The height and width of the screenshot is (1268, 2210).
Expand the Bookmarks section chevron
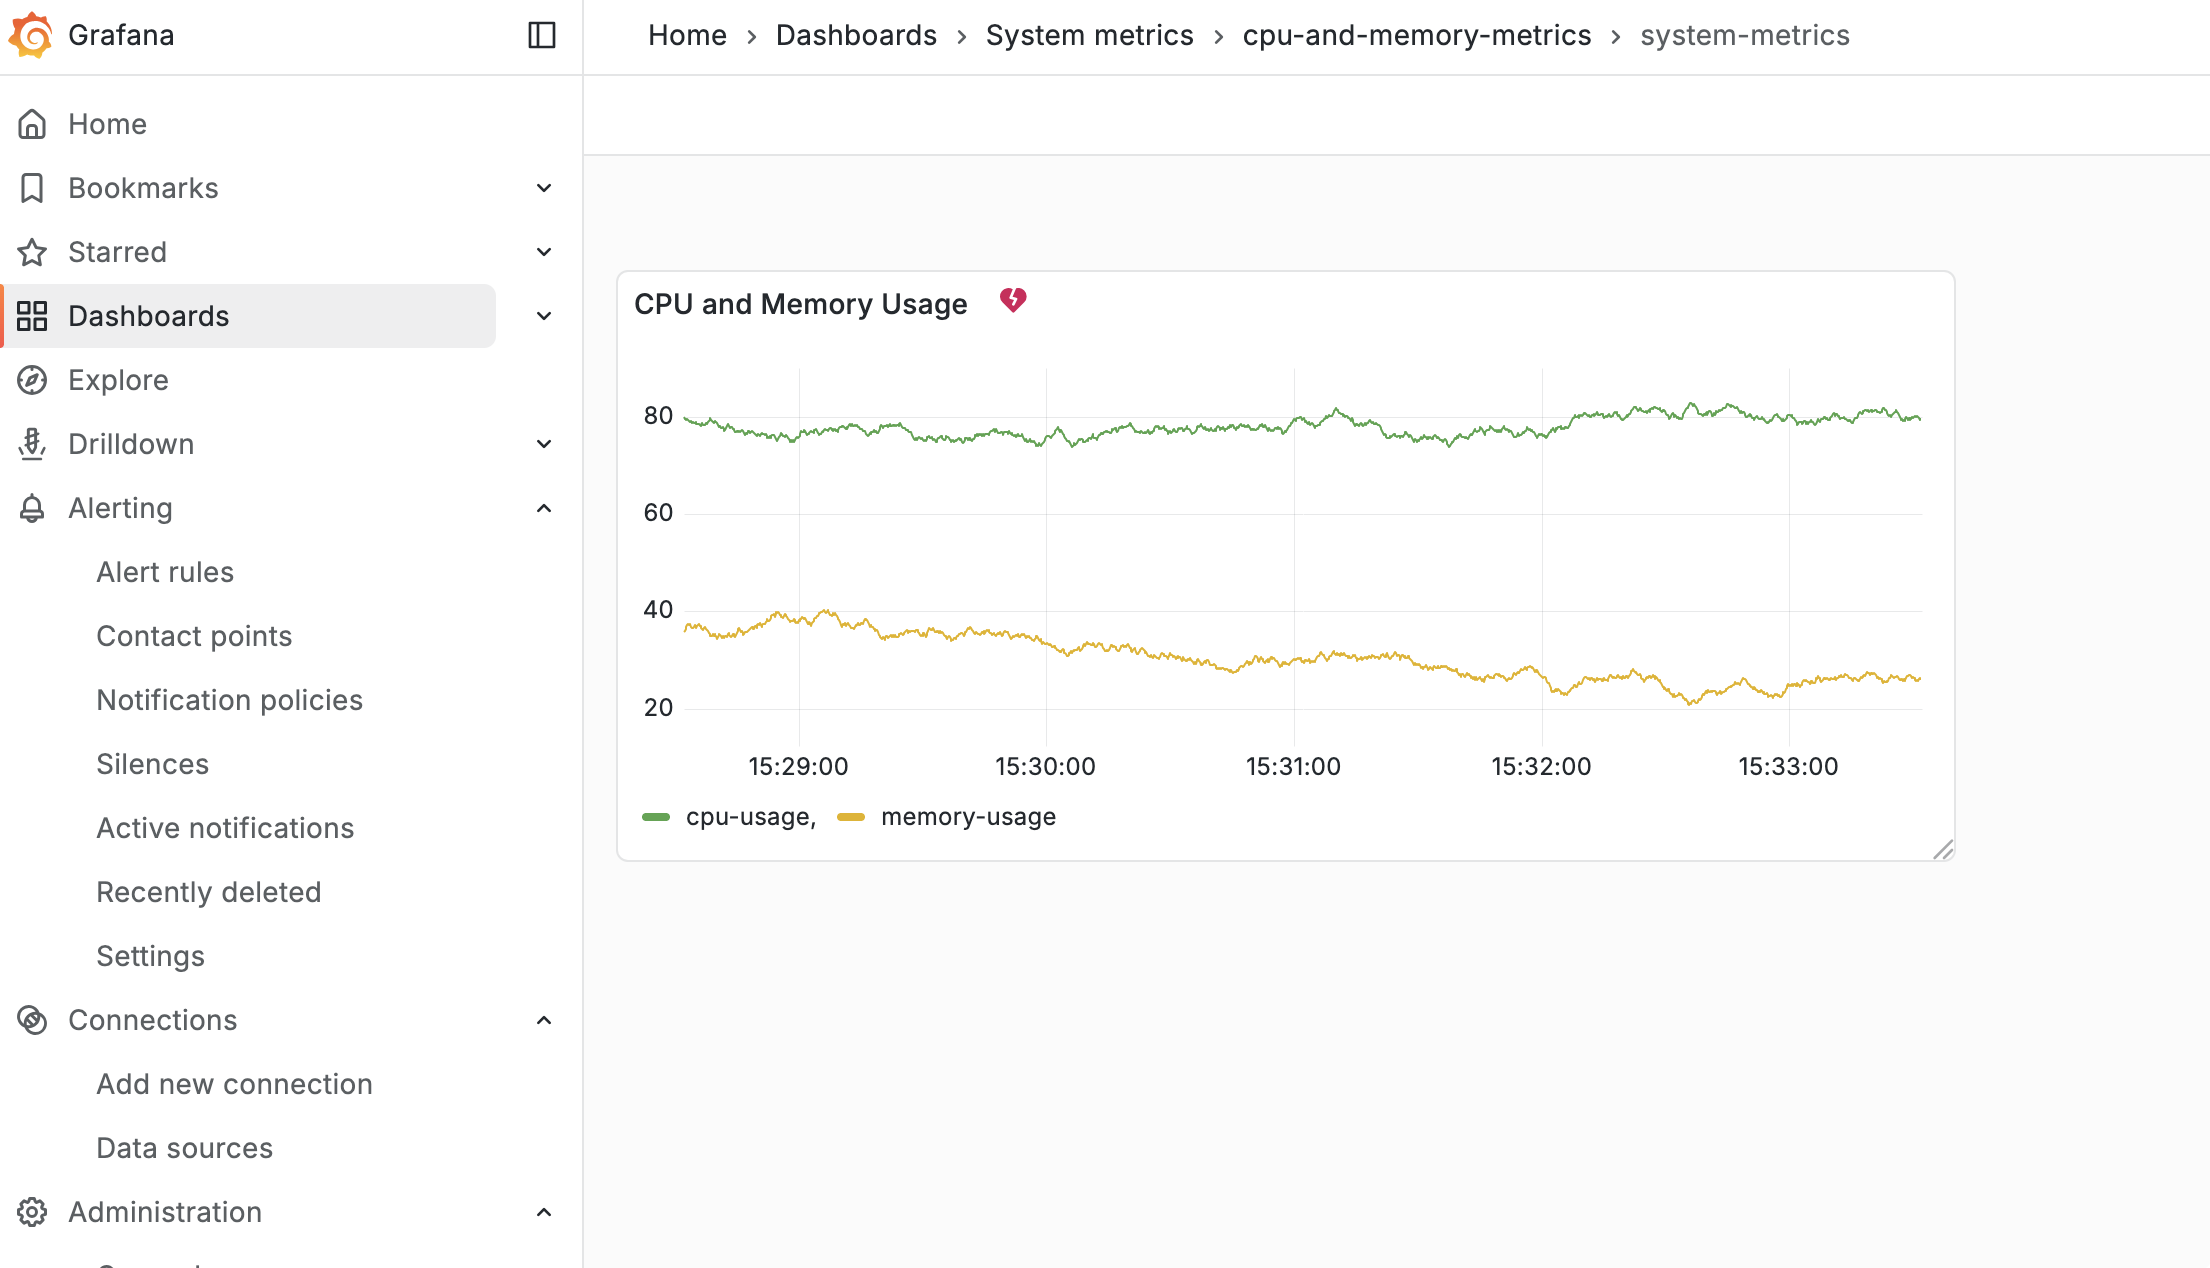(544, 188)
